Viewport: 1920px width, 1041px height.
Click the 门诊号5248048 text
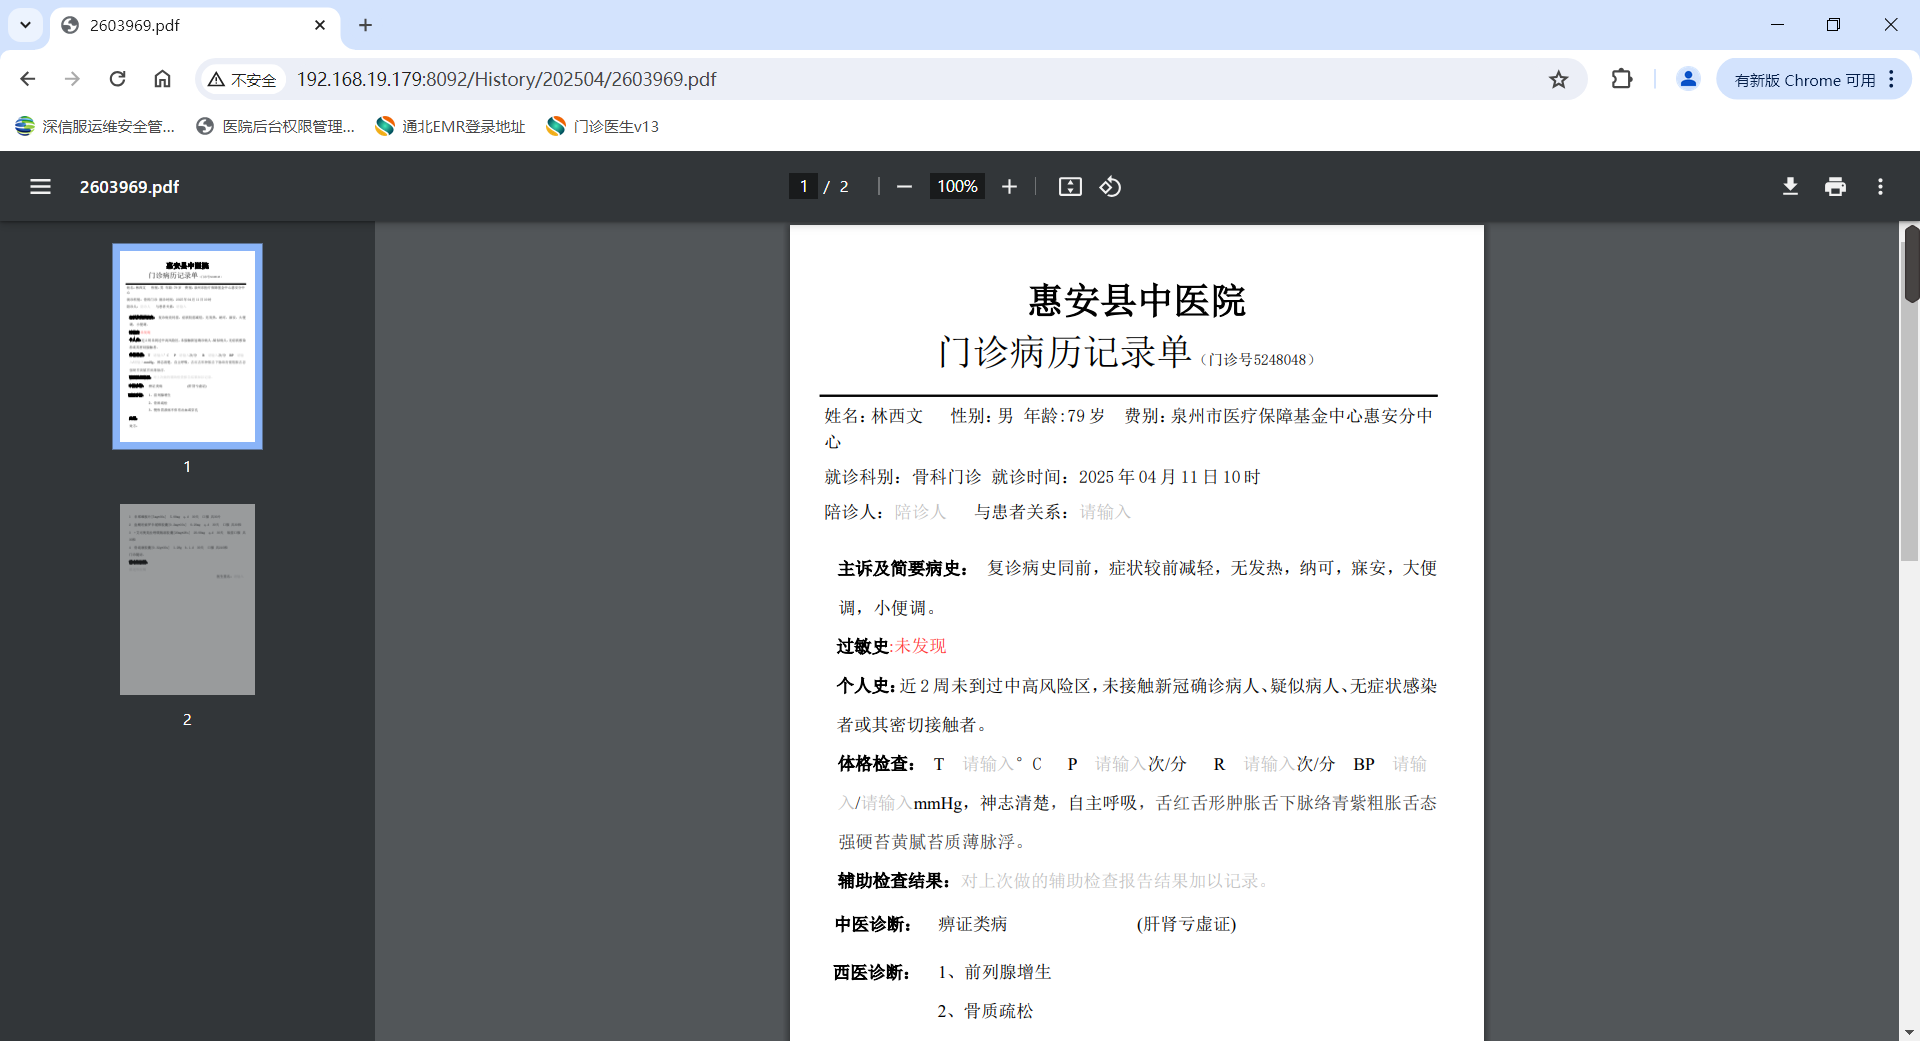pos(1257,360)
